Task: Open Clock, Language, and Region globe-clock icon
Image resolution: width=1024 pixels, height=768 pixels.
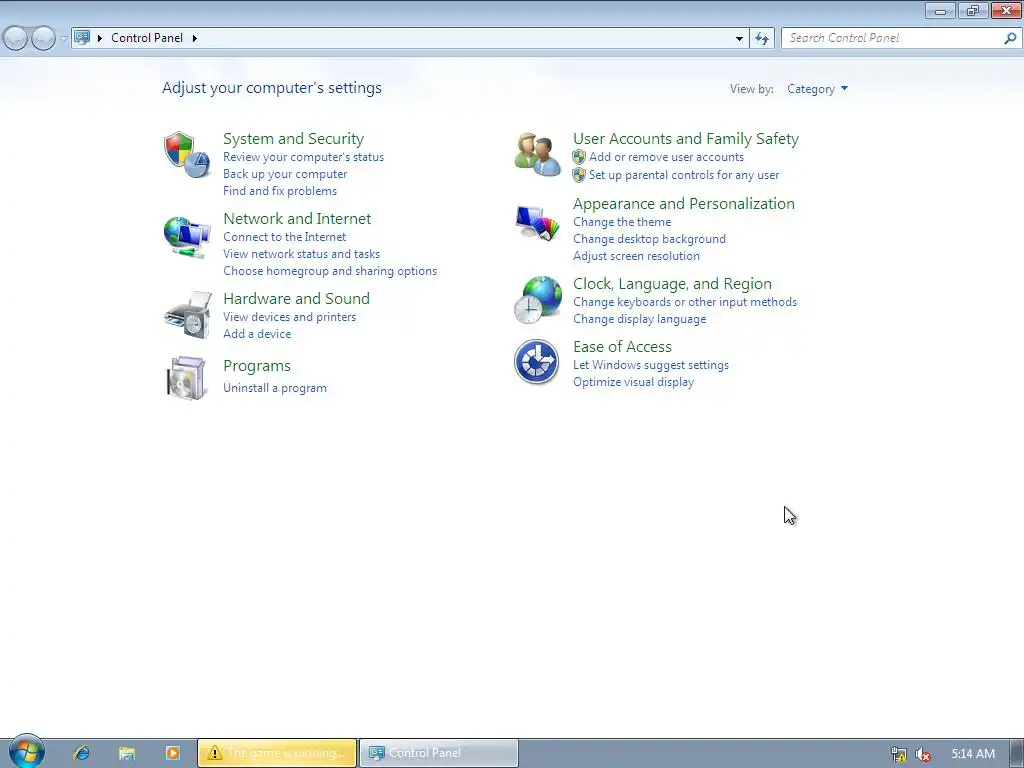Action: pyautogui.click(x=537, y=300)
